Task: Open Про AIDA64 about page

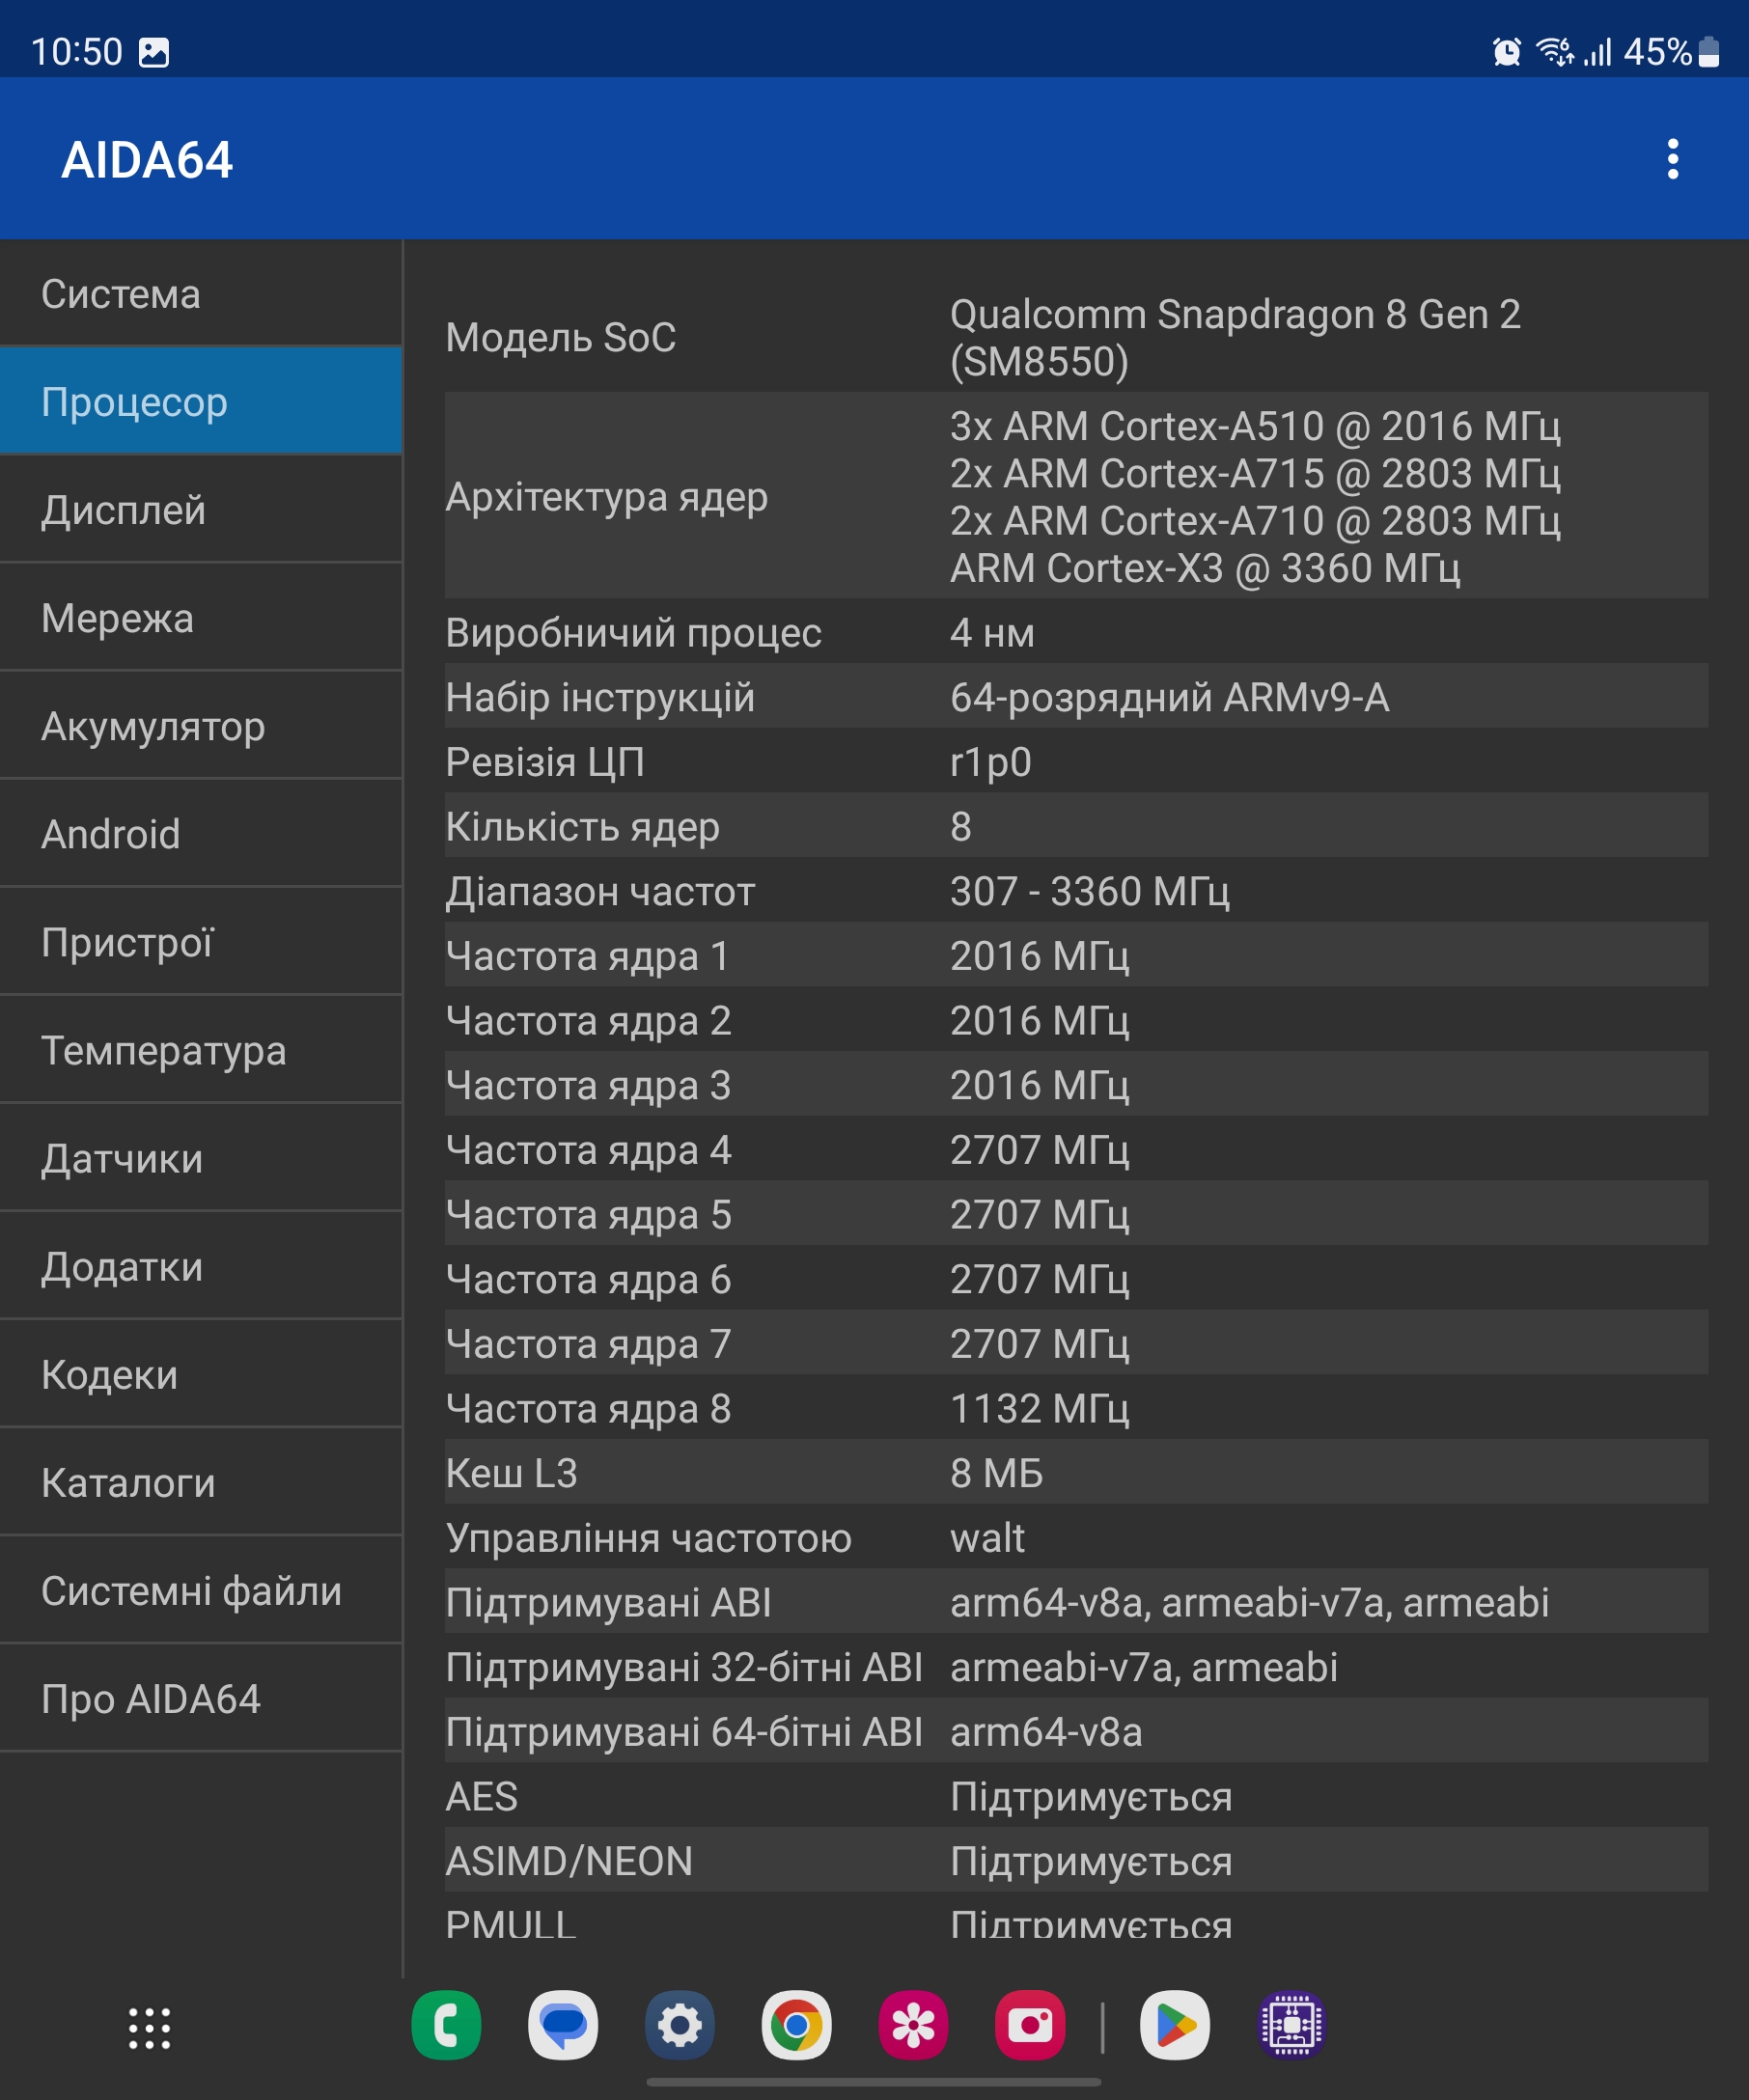Action: [x=201, y=1698]
